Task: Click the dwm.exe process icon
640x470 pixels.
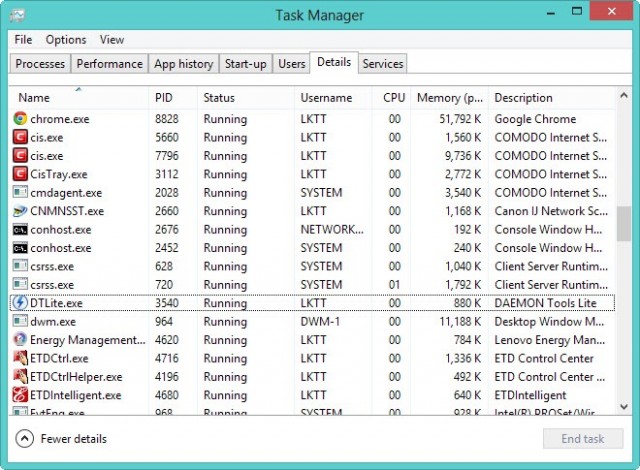Action: pos(20,321)
